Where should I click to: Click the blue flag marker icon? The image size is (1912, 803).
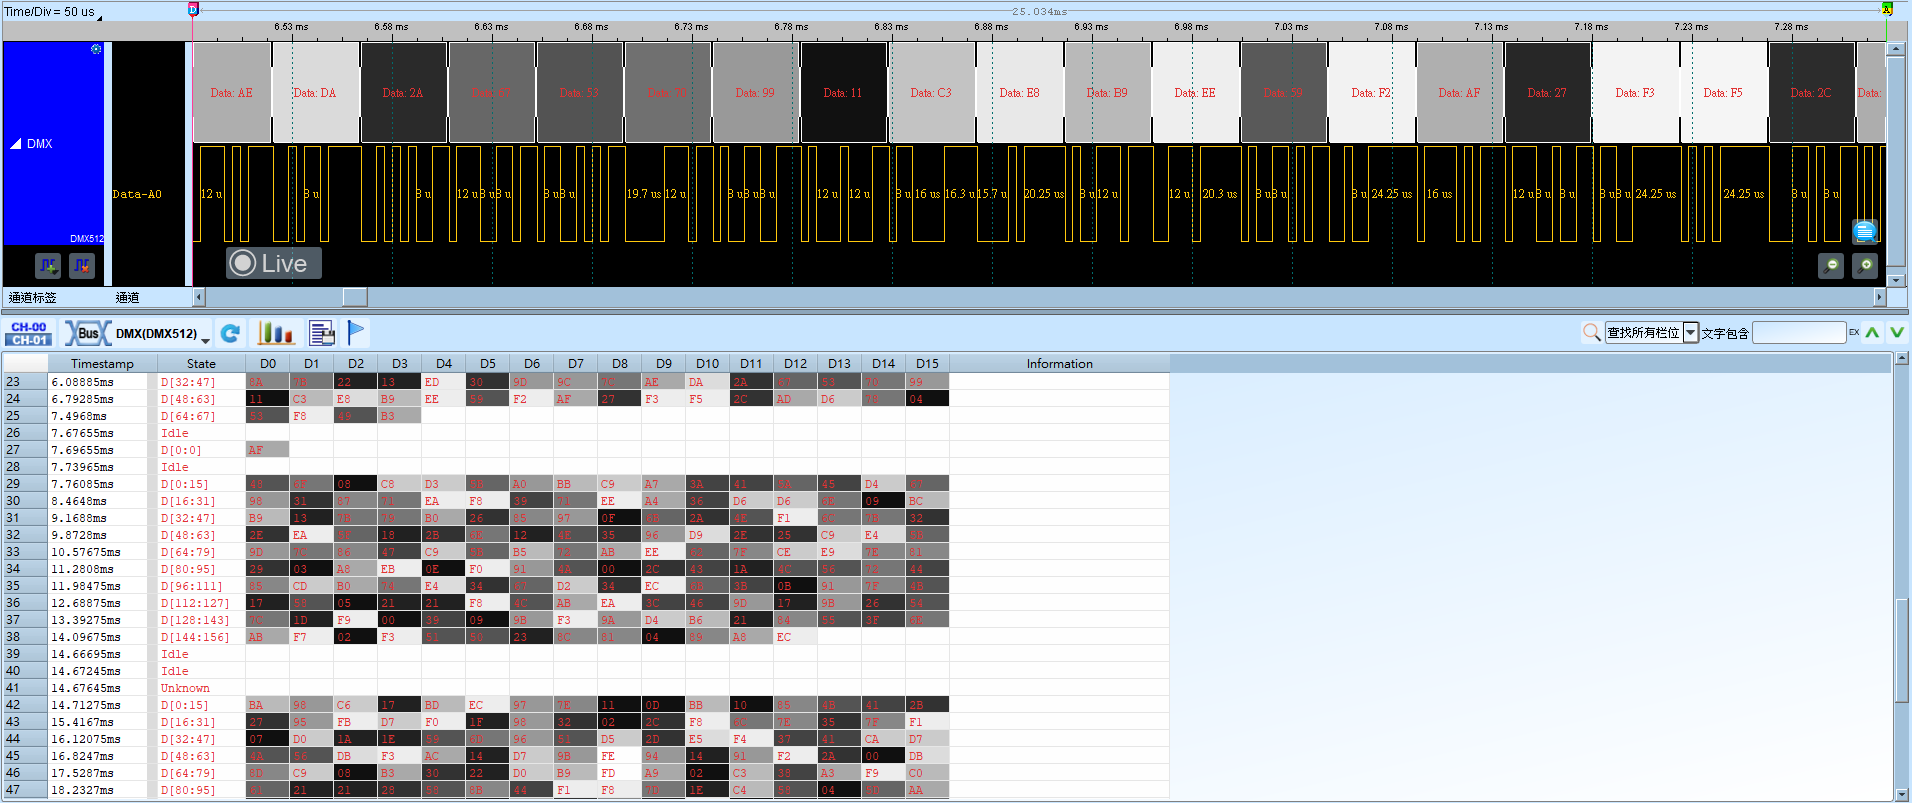(357, 332)
